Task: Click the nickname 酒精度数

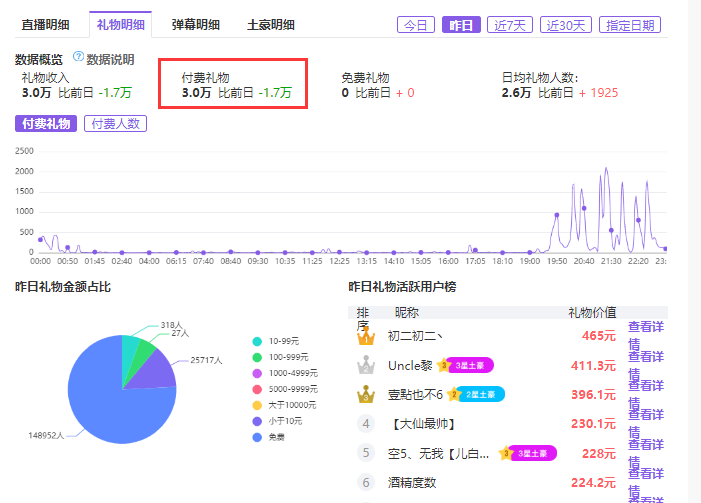Action: pos(412,483)
